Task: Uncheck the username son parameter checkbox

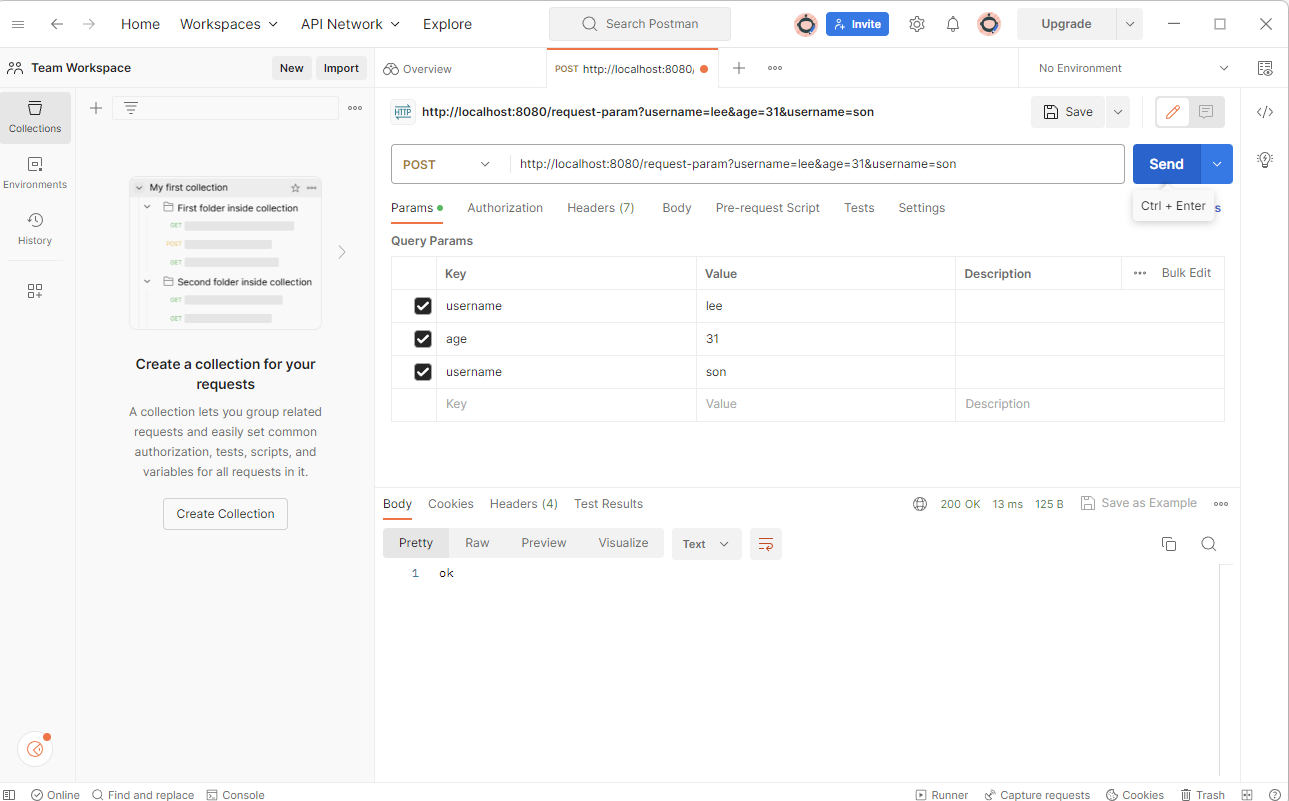Action: [423, 372]
